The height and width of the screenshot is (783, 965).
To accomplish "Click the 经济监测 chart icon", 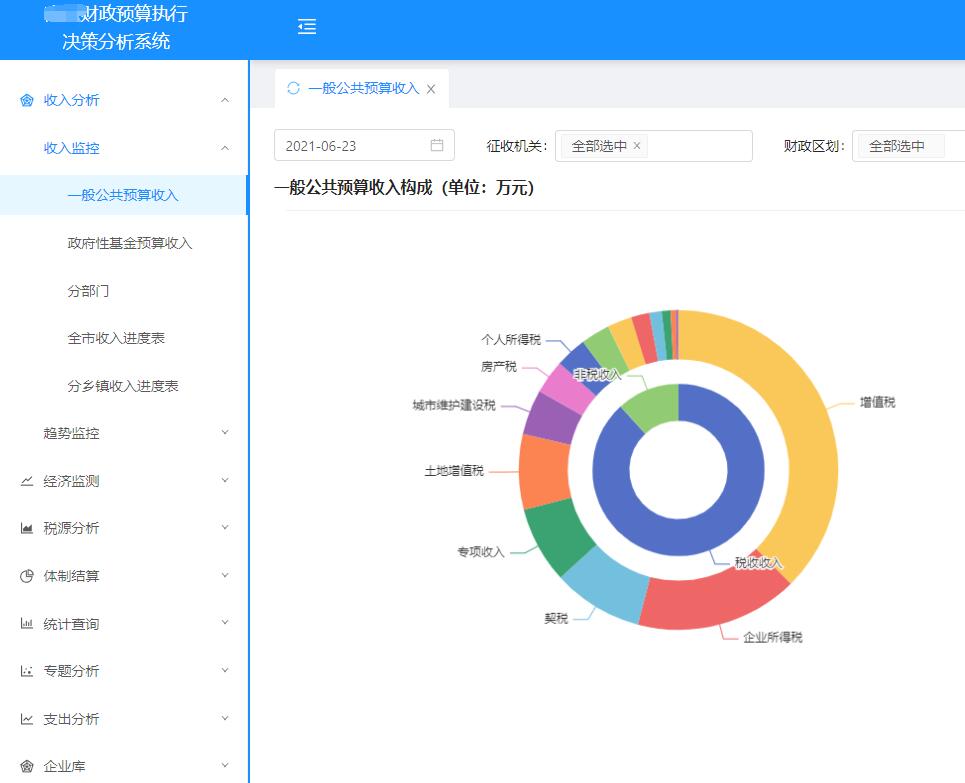I will click(27, 481).
